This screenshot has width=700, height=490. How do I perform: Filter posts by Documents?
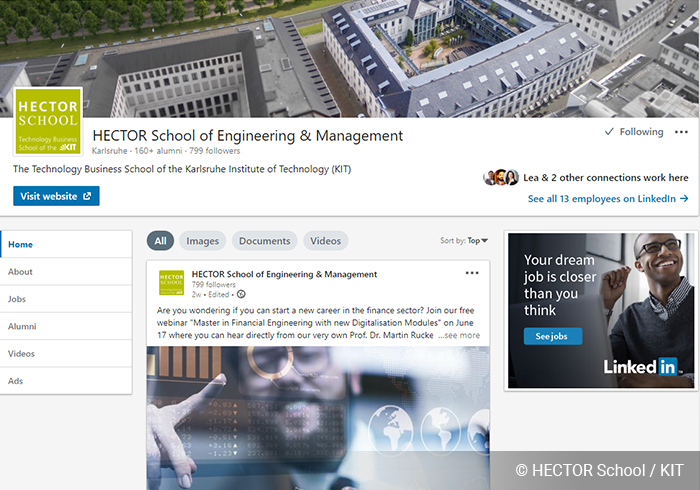click(x=265, y=241)
